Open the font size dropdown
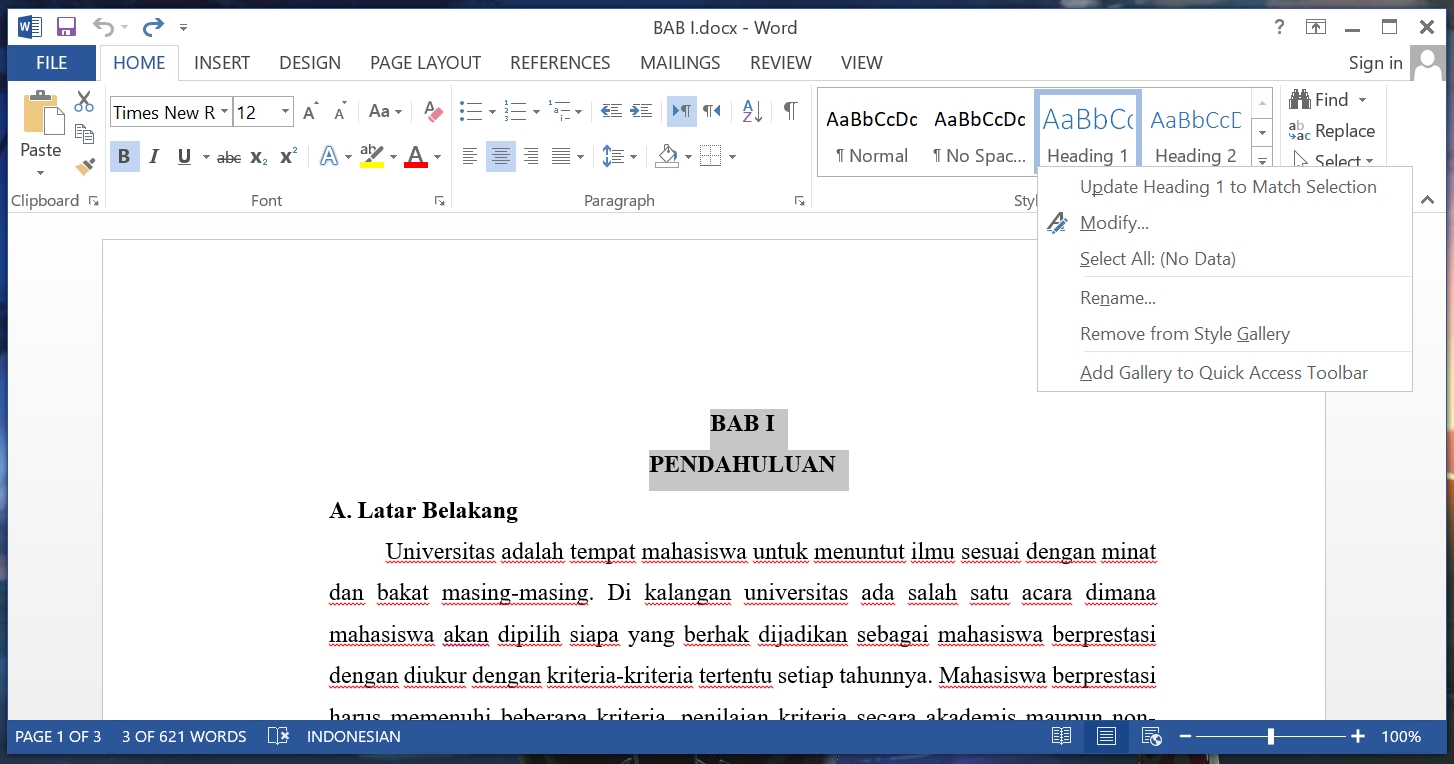1454x764 pixels. (x=285, y=112)
